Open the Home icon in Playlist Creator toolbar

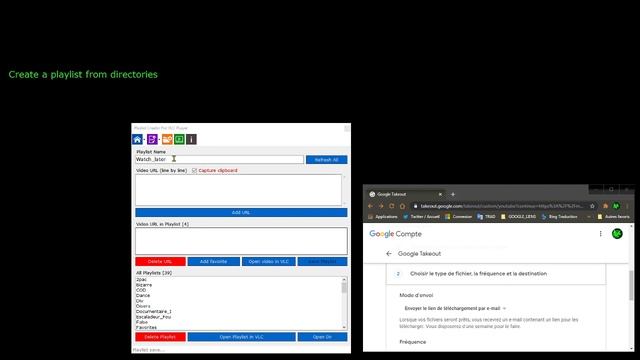click(137, 140)
